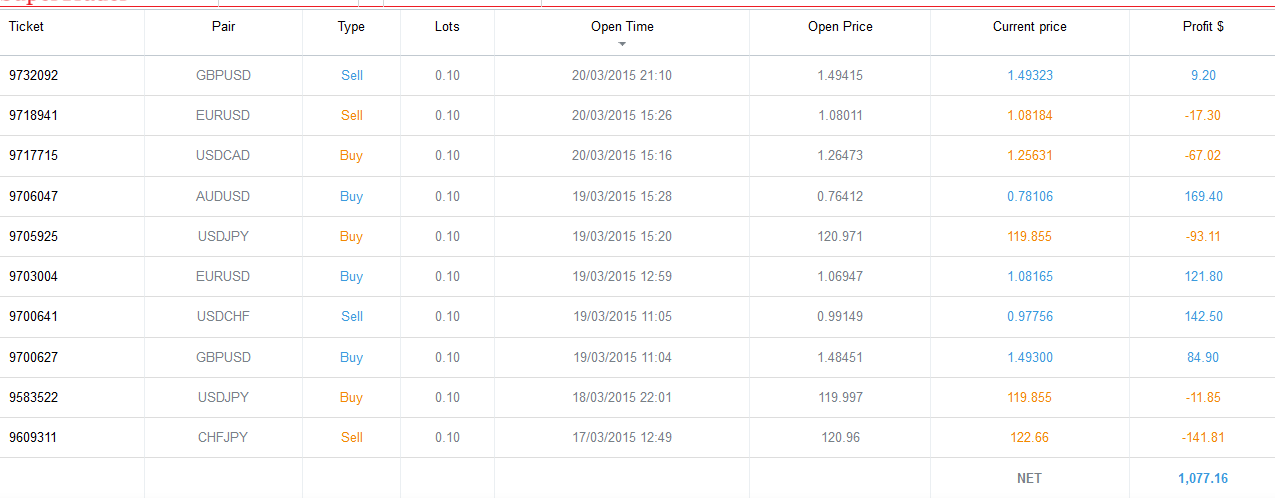Click current price 1.49323
The height and width of the screenshot is (498, 1275).
[x=1029, y=75]
